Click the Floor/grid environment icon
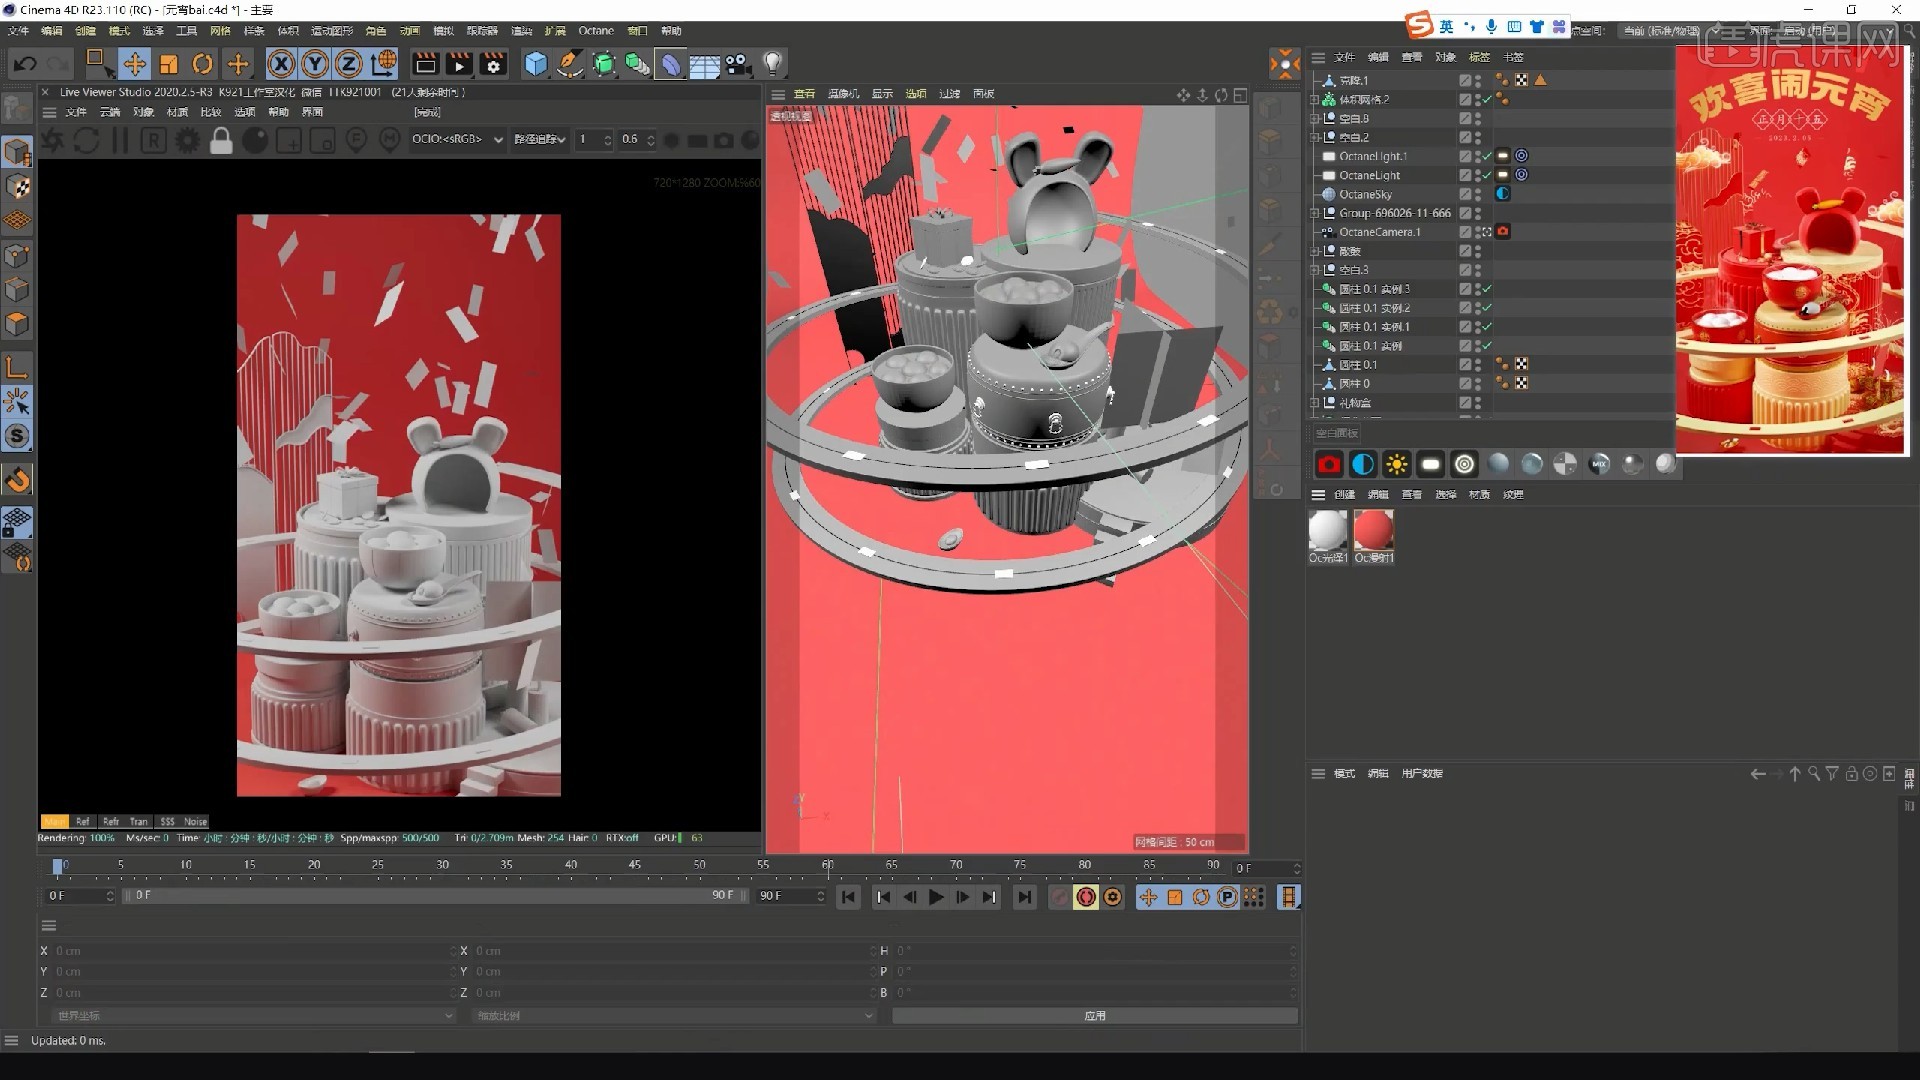The height and width of the screenshot is (1080, 1920). (x=704, y=65)
